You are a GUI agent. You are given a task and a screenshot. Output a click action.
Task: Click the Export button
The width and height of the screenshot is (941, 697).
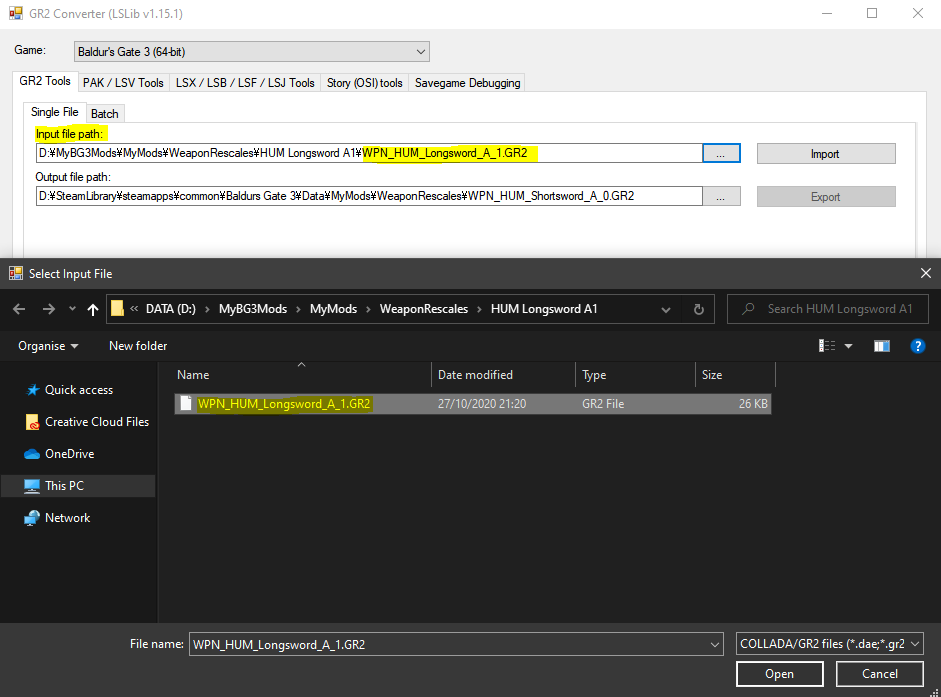click(x=826, y=197)
